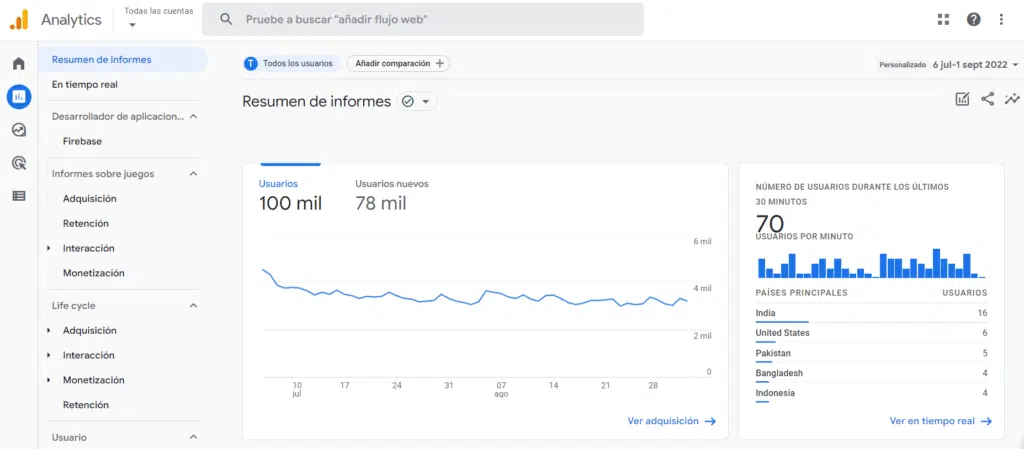Click the arrow icon next to Ver en tiempo real
The image size is (1024, 449).
pos(987,422)
